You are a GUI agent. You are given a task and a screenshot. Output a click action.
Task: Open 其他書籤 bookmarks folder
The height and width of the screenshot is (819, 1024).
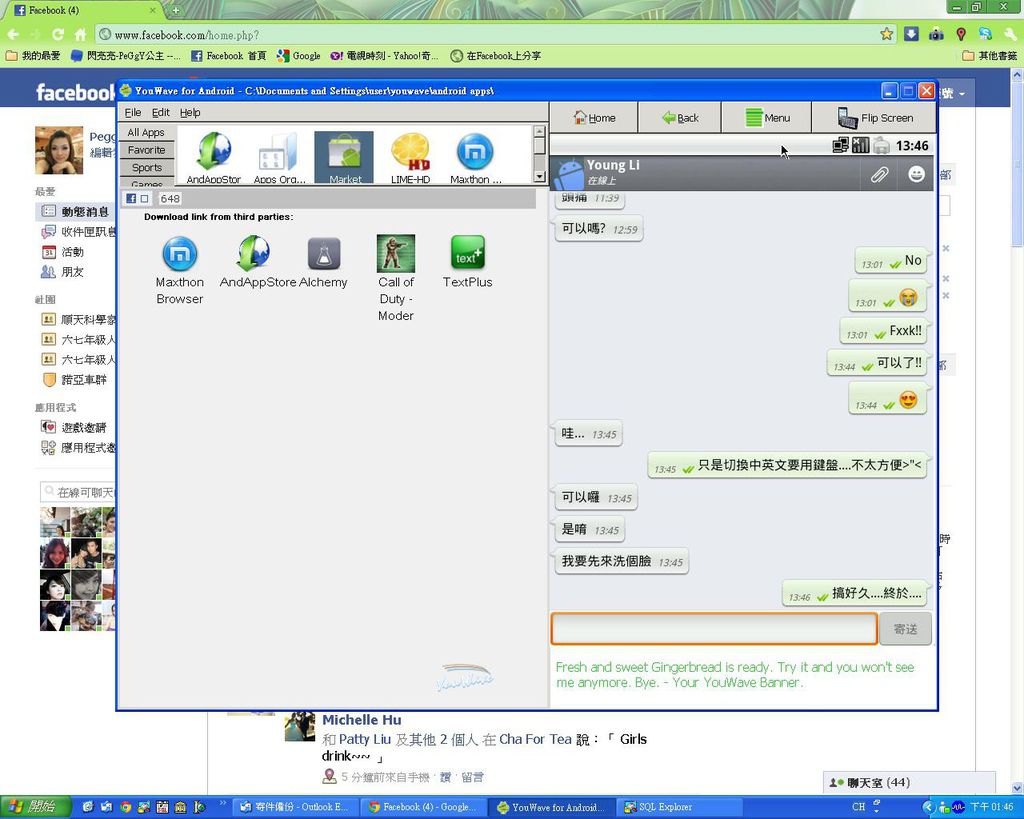[990, 56]
